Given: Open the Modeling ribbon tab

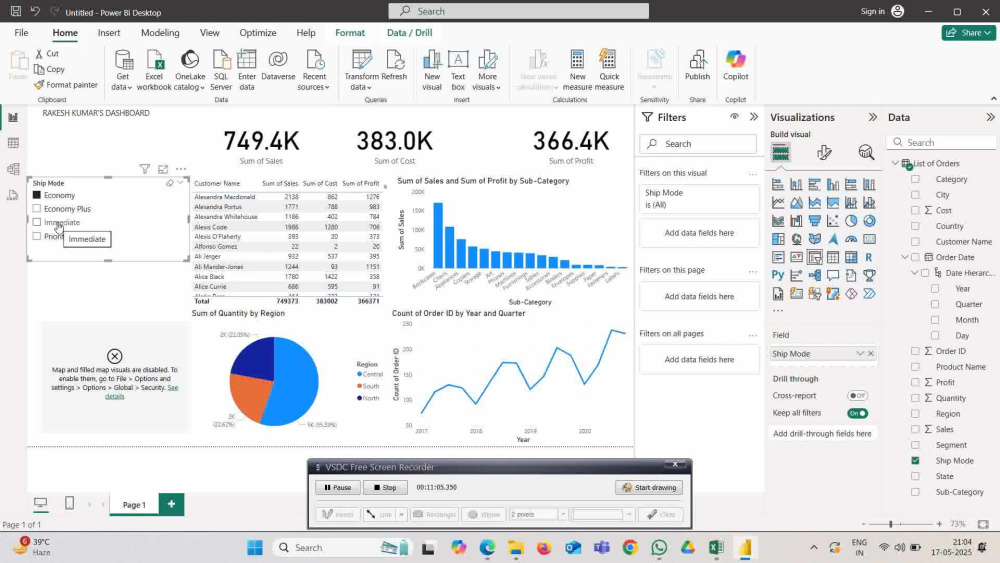Looking at the screenshot, I should tap(160, 33).
